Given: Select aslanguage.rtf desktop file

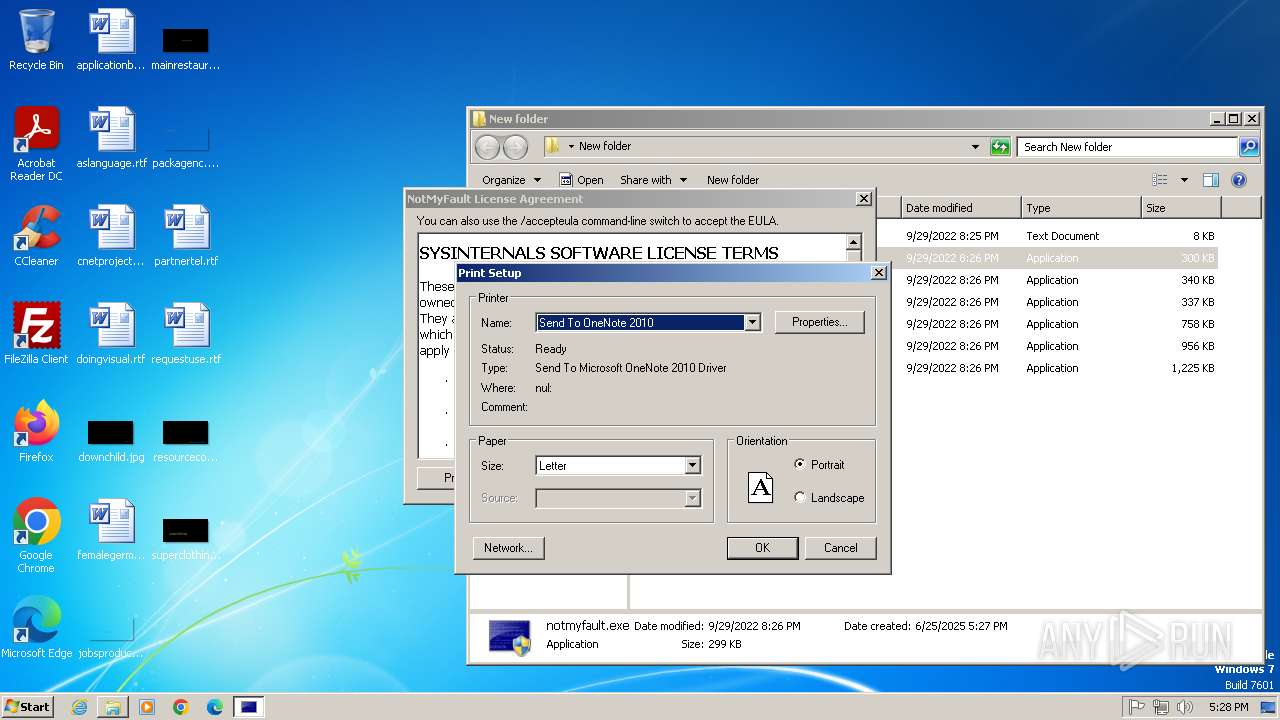Looking at the screenshot, I should 111,138.
